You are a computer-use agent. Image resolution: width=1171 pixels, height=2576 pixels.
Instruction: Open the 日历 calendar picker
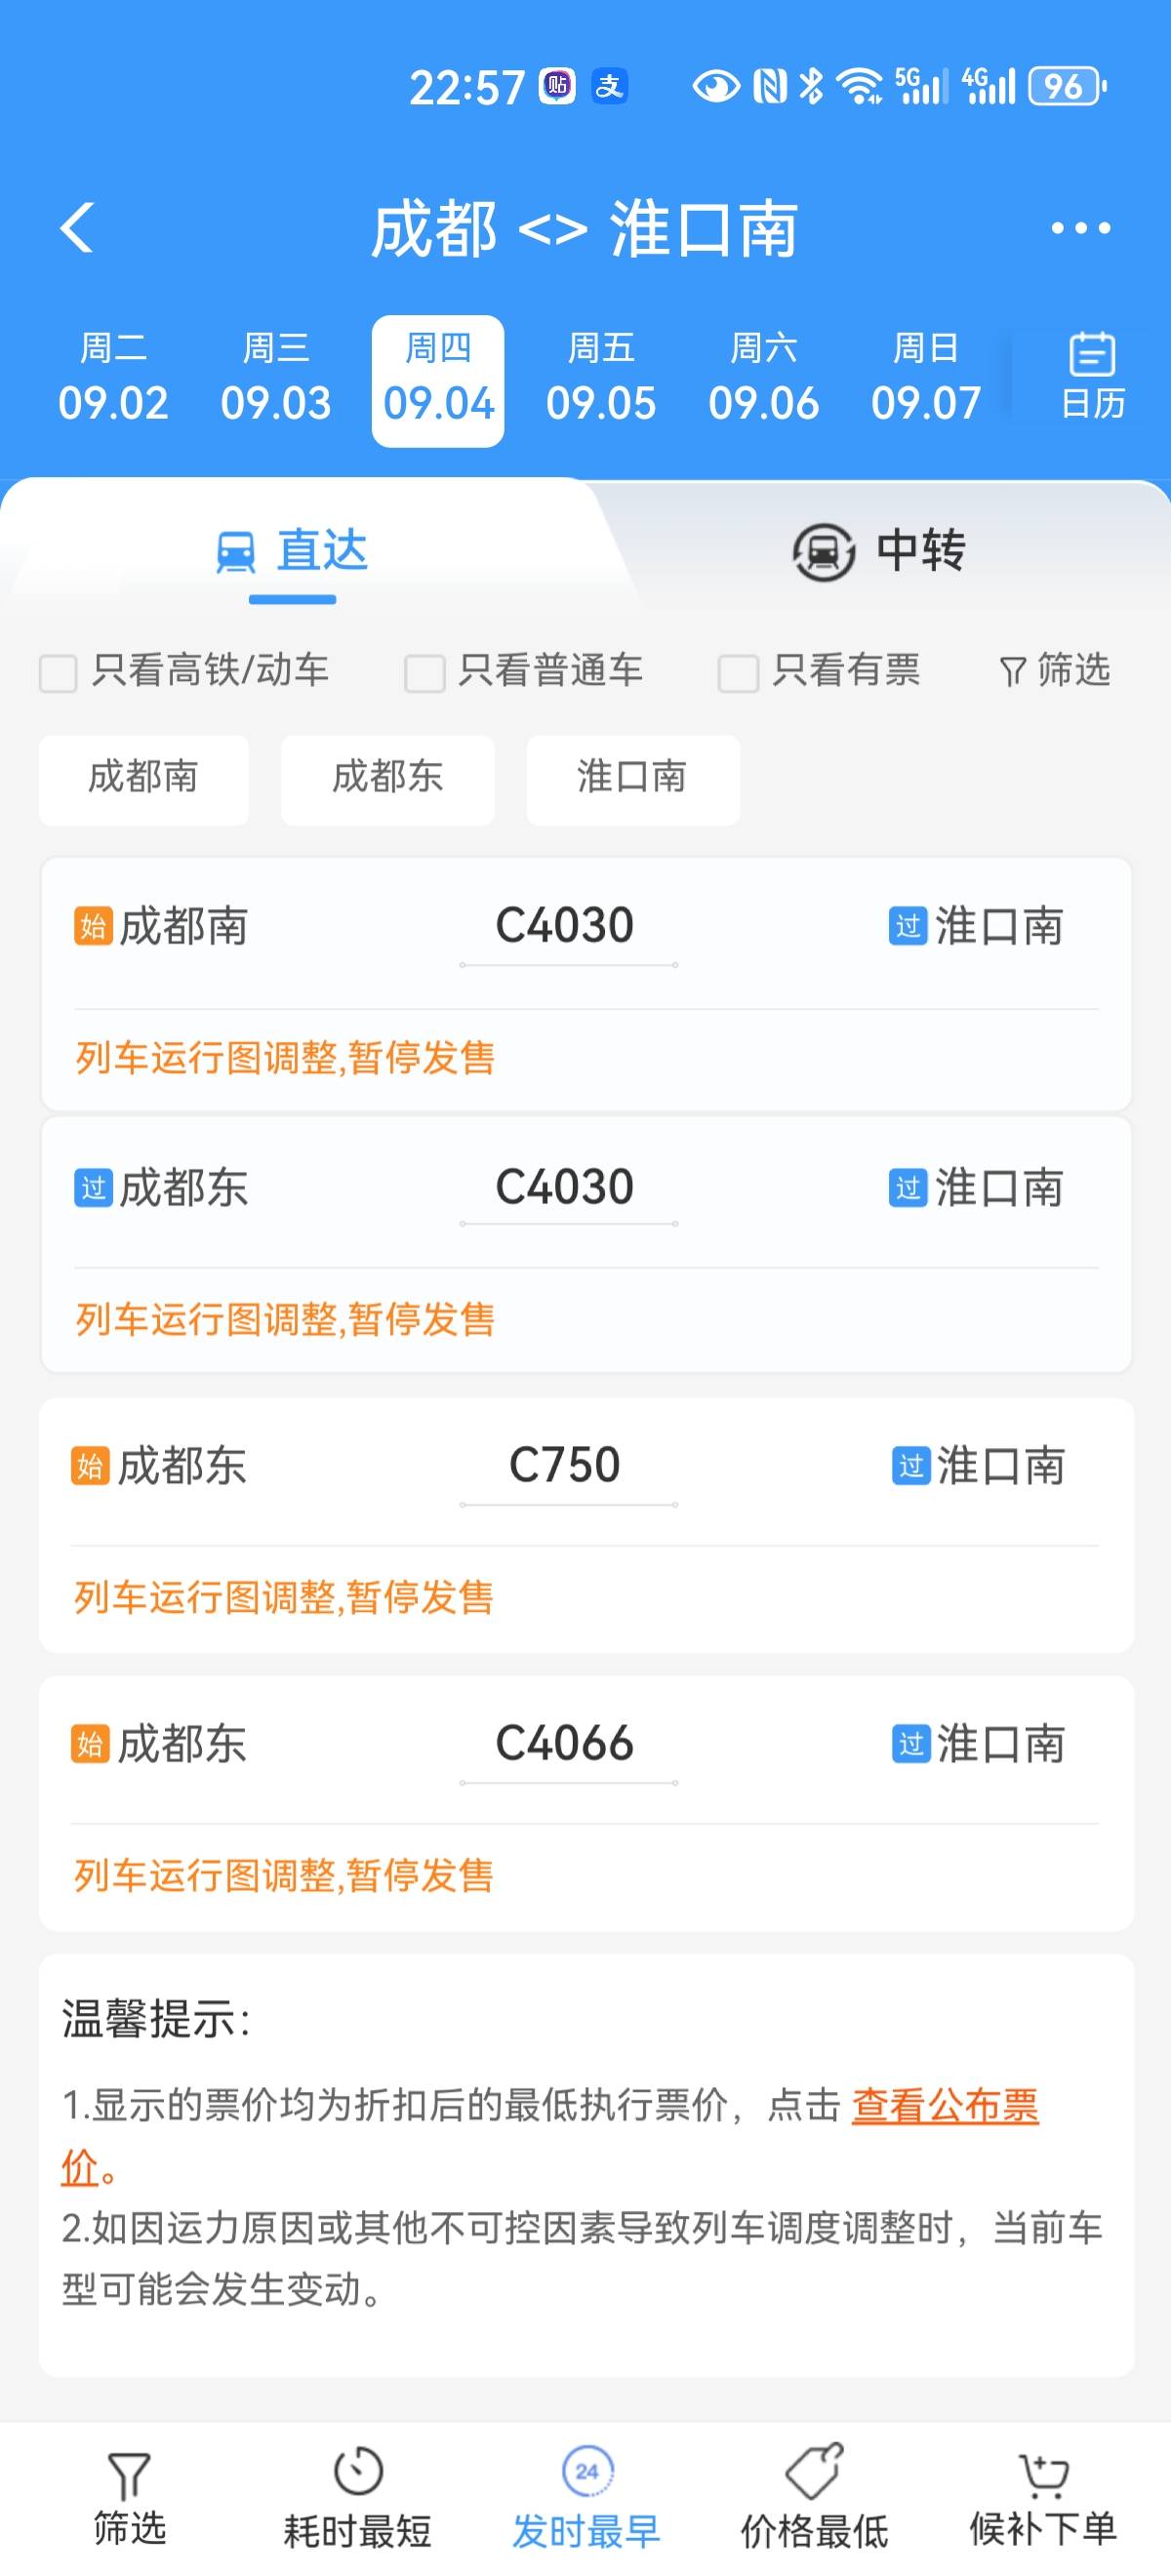coord(1092,377)
